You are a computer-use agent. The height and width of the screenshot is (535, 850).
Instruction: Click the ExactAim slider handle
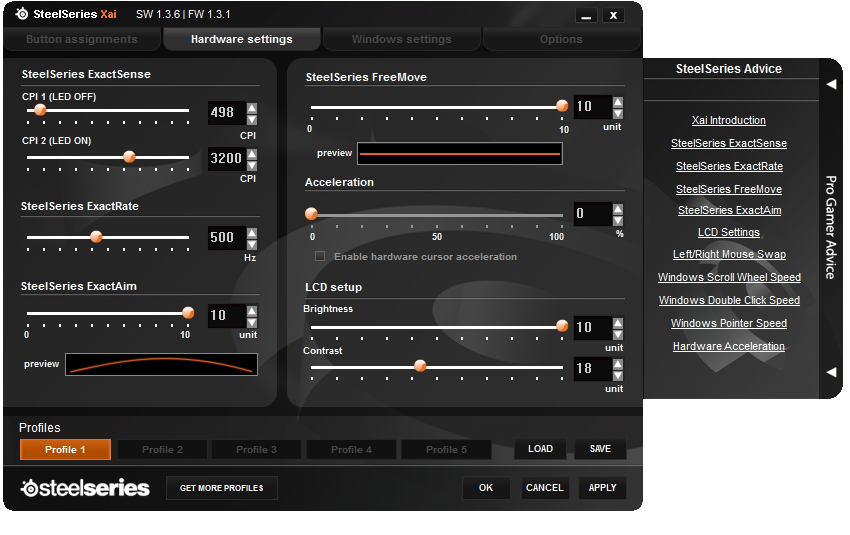point(188,313)
